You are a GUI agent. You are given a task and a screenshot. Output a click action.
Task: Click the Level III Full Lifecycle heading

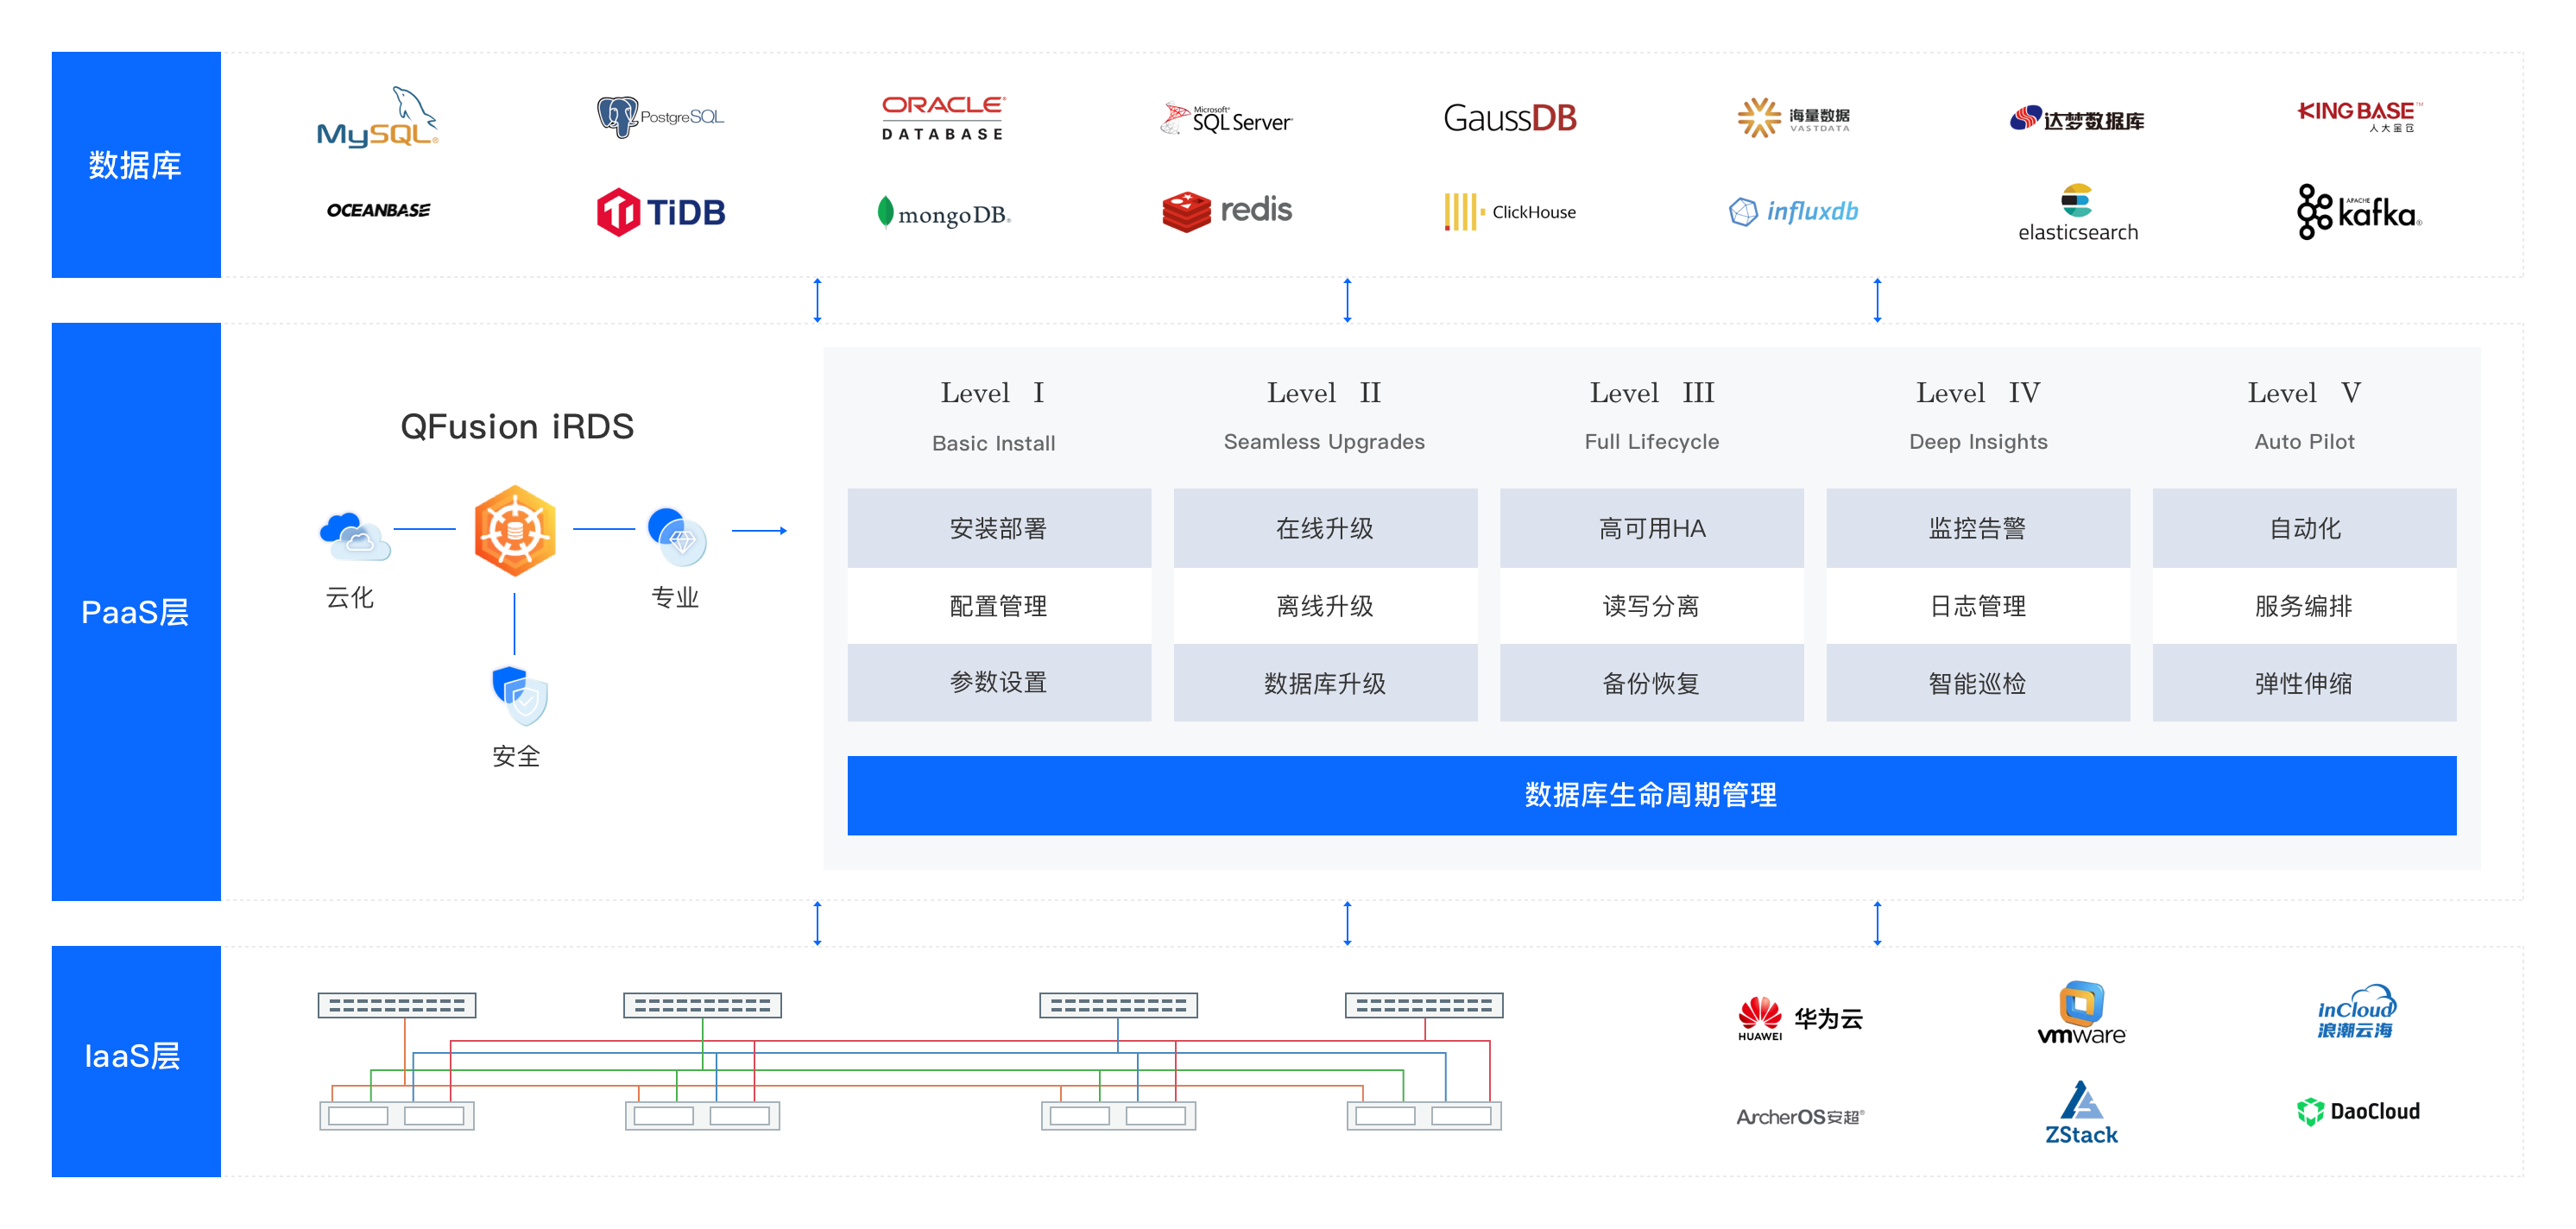coord(1652,415)
